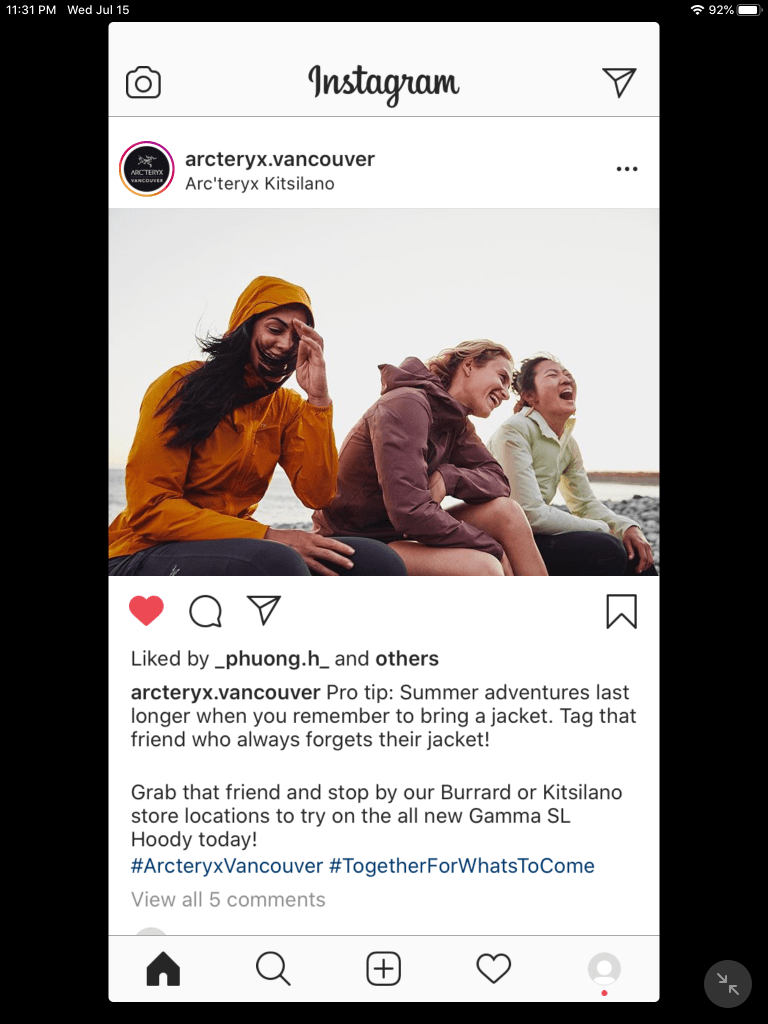Open _phuong.h_ profile from likes
Viewport: 768px width, 1024px height.
[272, 658]
